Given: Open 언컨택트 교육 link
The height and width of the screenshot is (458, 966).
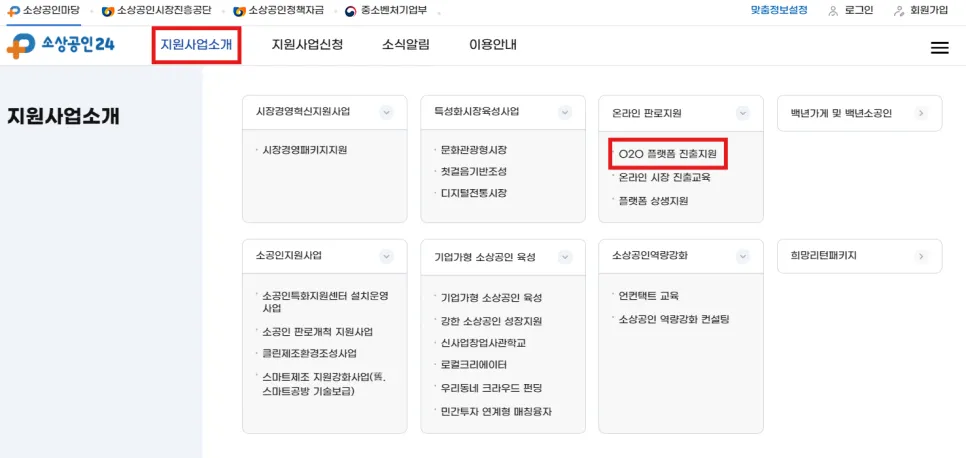Looking at the screenshot, I should (649, 296).
